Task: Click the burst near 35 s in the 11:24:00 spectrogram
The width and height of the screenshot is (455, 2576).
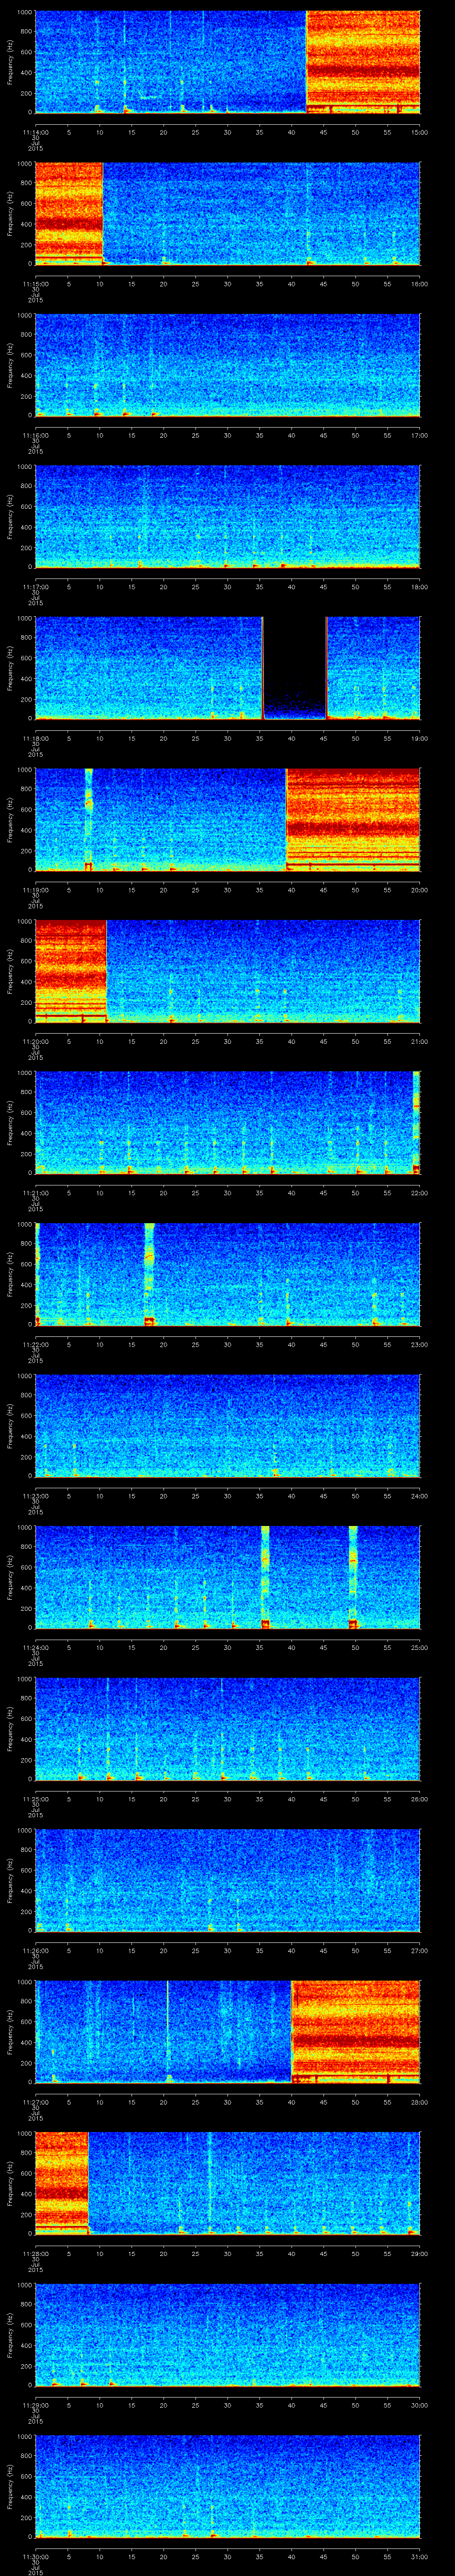Action: (x=265, y=1577)
